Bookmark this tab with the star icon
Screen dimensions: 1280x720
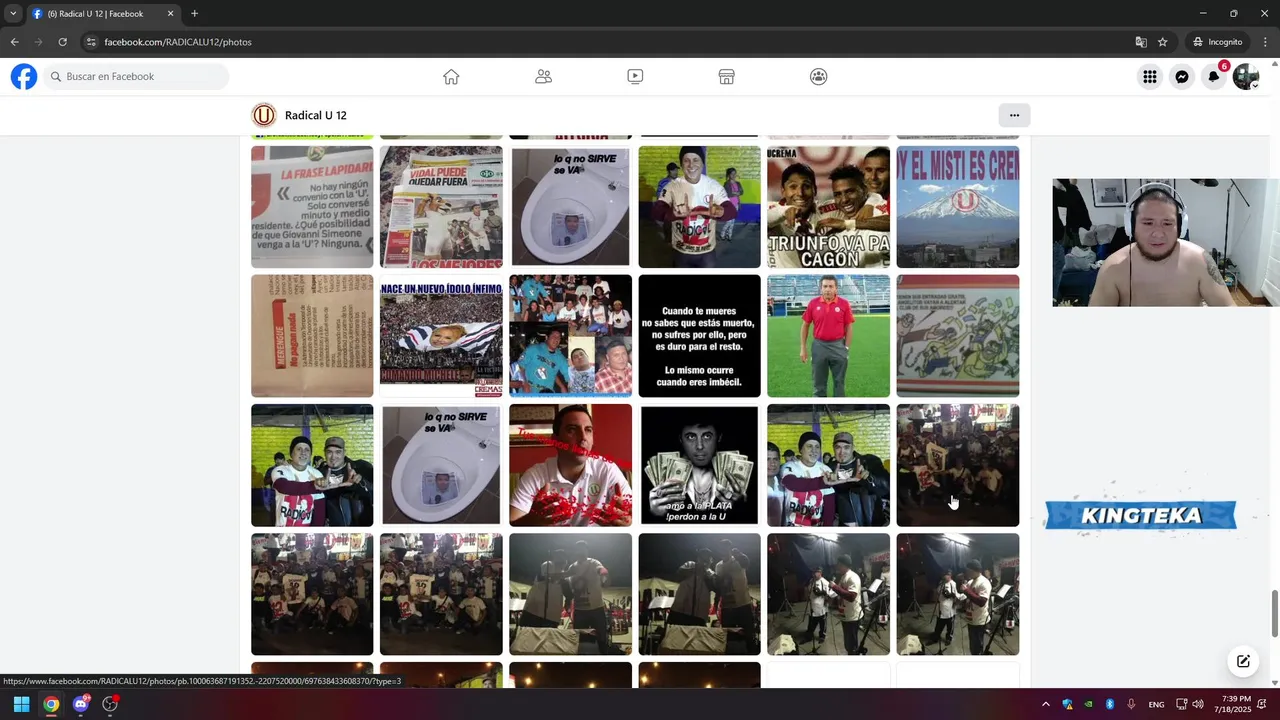point(1163,42)
